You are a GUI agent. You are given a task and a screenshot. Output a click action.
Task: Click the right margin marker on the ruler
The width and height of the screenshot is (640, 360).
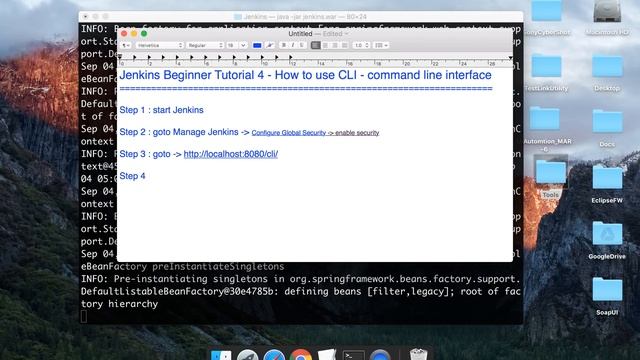(510, 58)
